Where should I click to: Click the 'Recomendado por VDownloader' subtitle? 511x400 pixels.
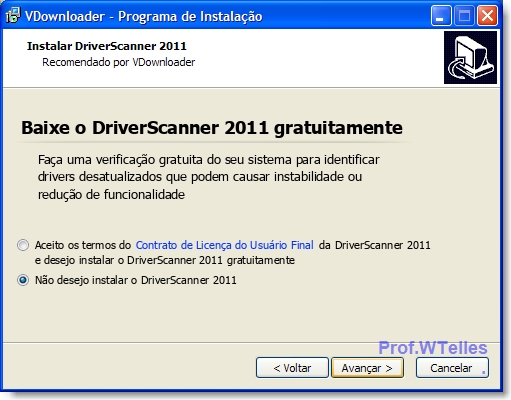(x=118, y=62)
